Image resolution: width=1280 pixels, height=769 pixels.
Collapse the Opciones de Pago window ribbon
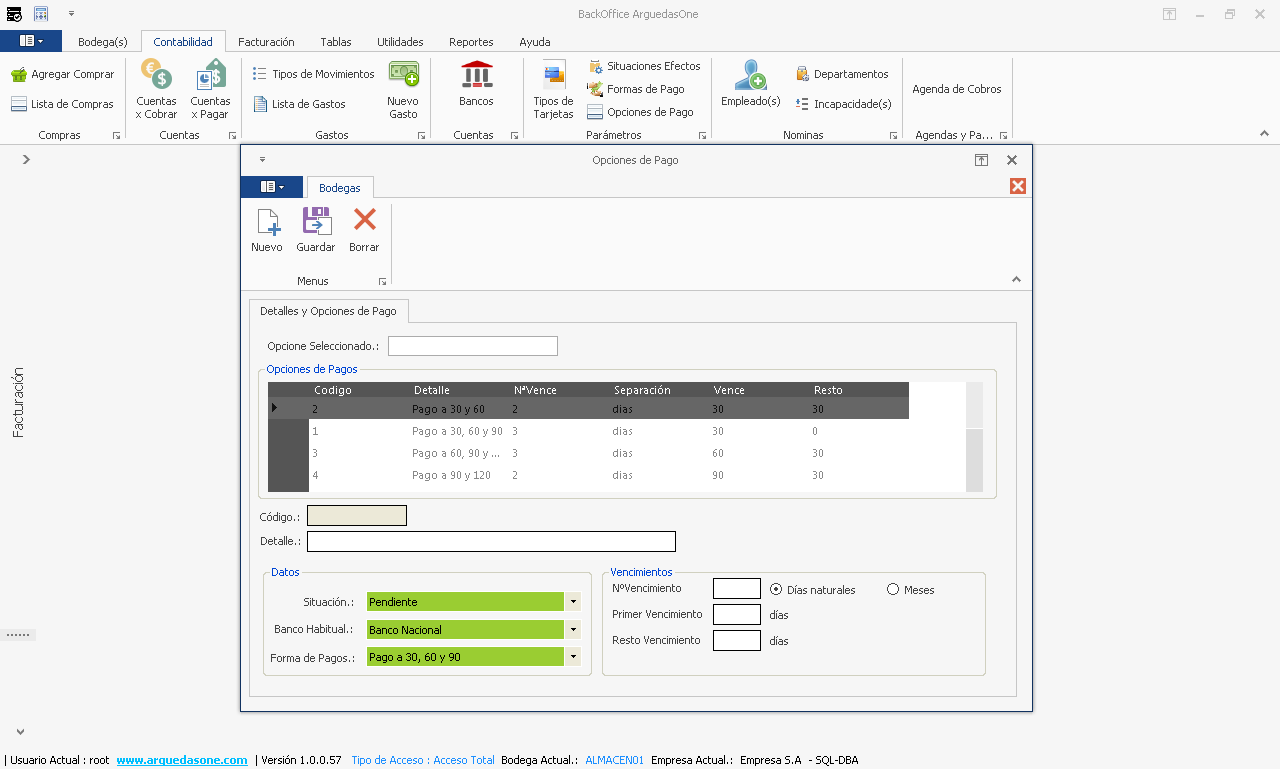1016,280
